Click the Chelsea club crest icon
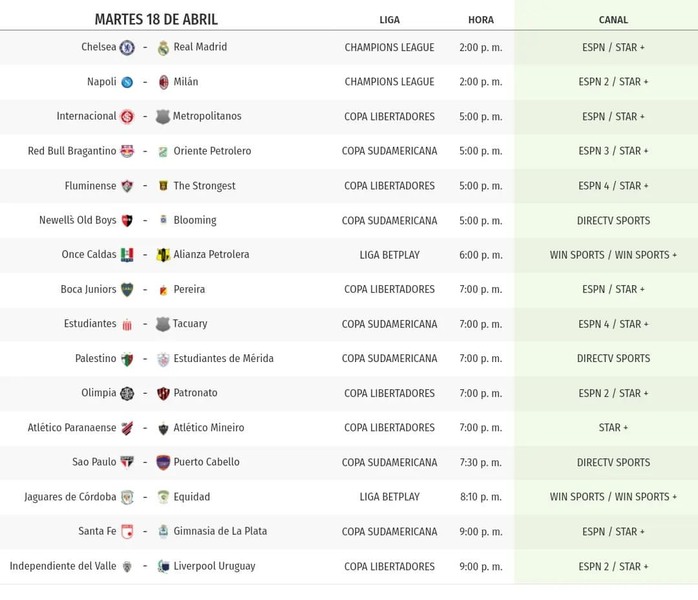Viewport: 698px width, 600px height. point(127,48)
